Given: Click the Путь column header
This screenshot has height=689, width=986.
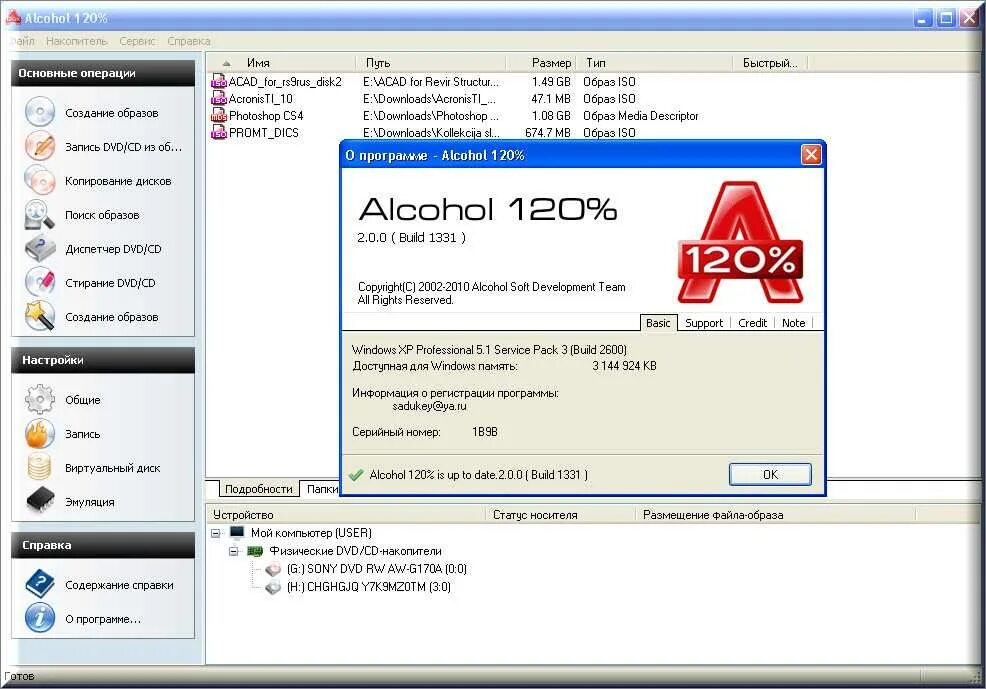Looking at the screenshot, I should click(x=431, y=63).
